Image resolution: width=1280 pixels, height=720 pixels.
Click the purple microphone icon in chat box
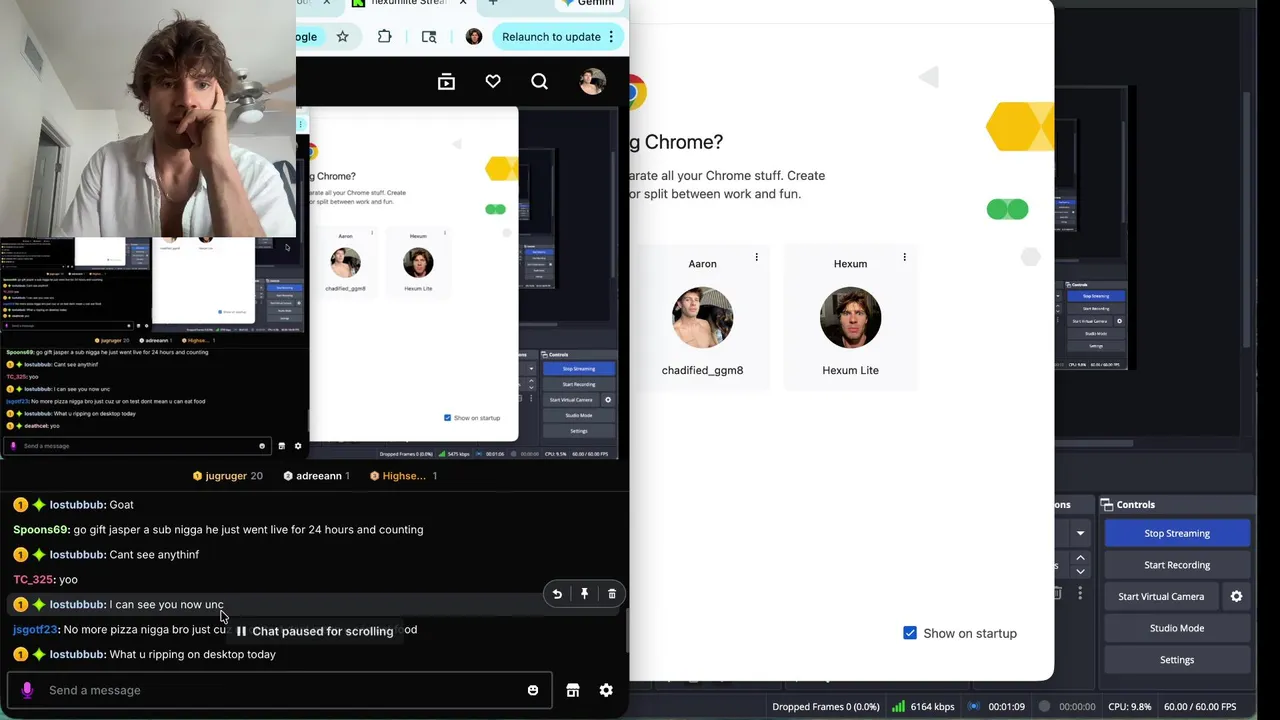(x=27, y=690)
